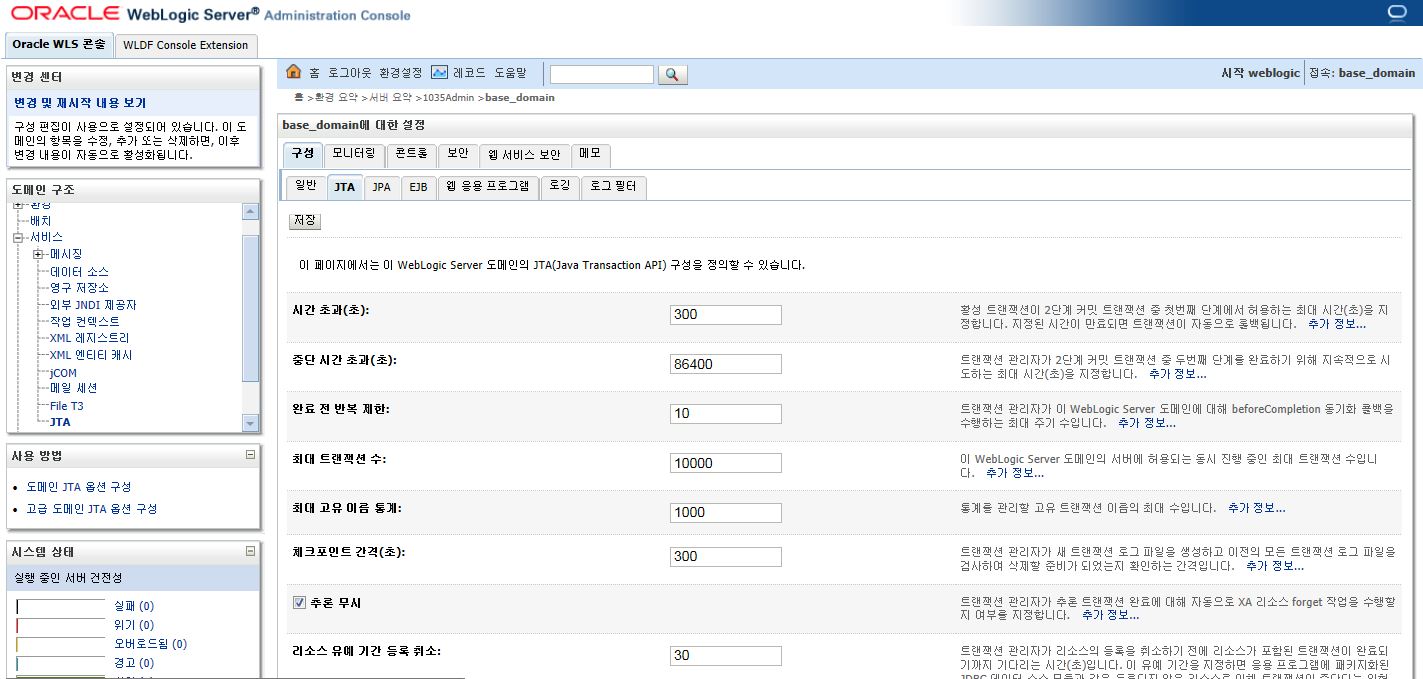Image resolution: width=1423 pixels, height=679 pixels.
Task: Click the 위기 (0) status link
Action: pyautogui.click(x=134, y=625)
